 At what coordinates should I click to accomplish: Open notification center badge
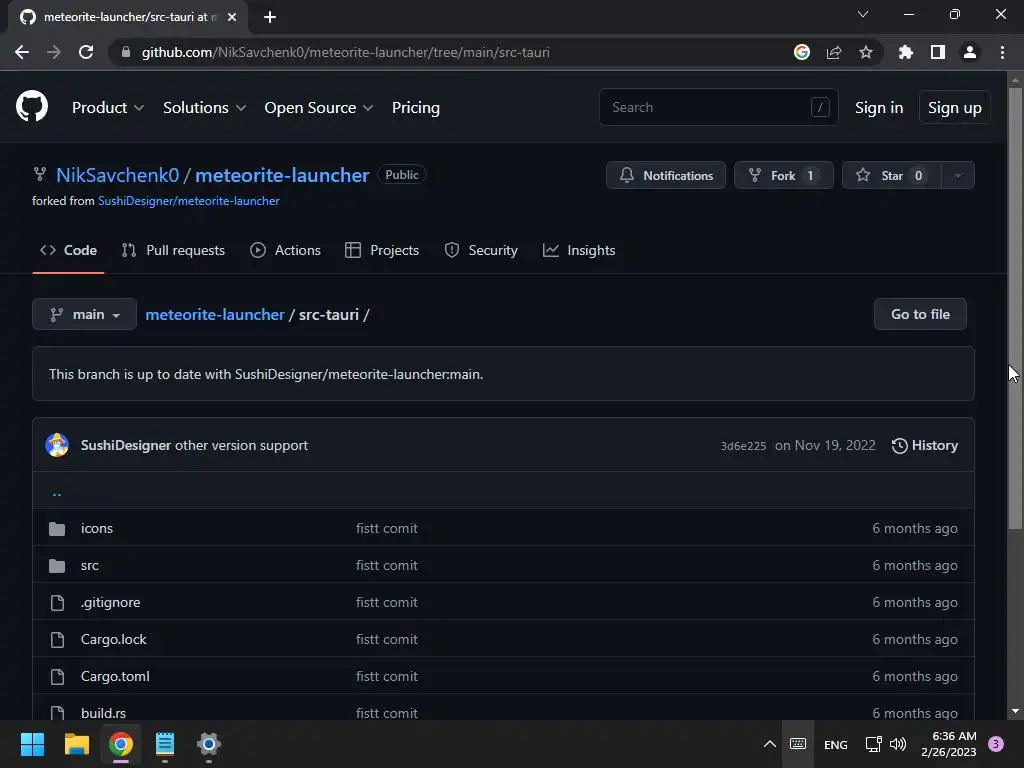click(x=996, y=744)
